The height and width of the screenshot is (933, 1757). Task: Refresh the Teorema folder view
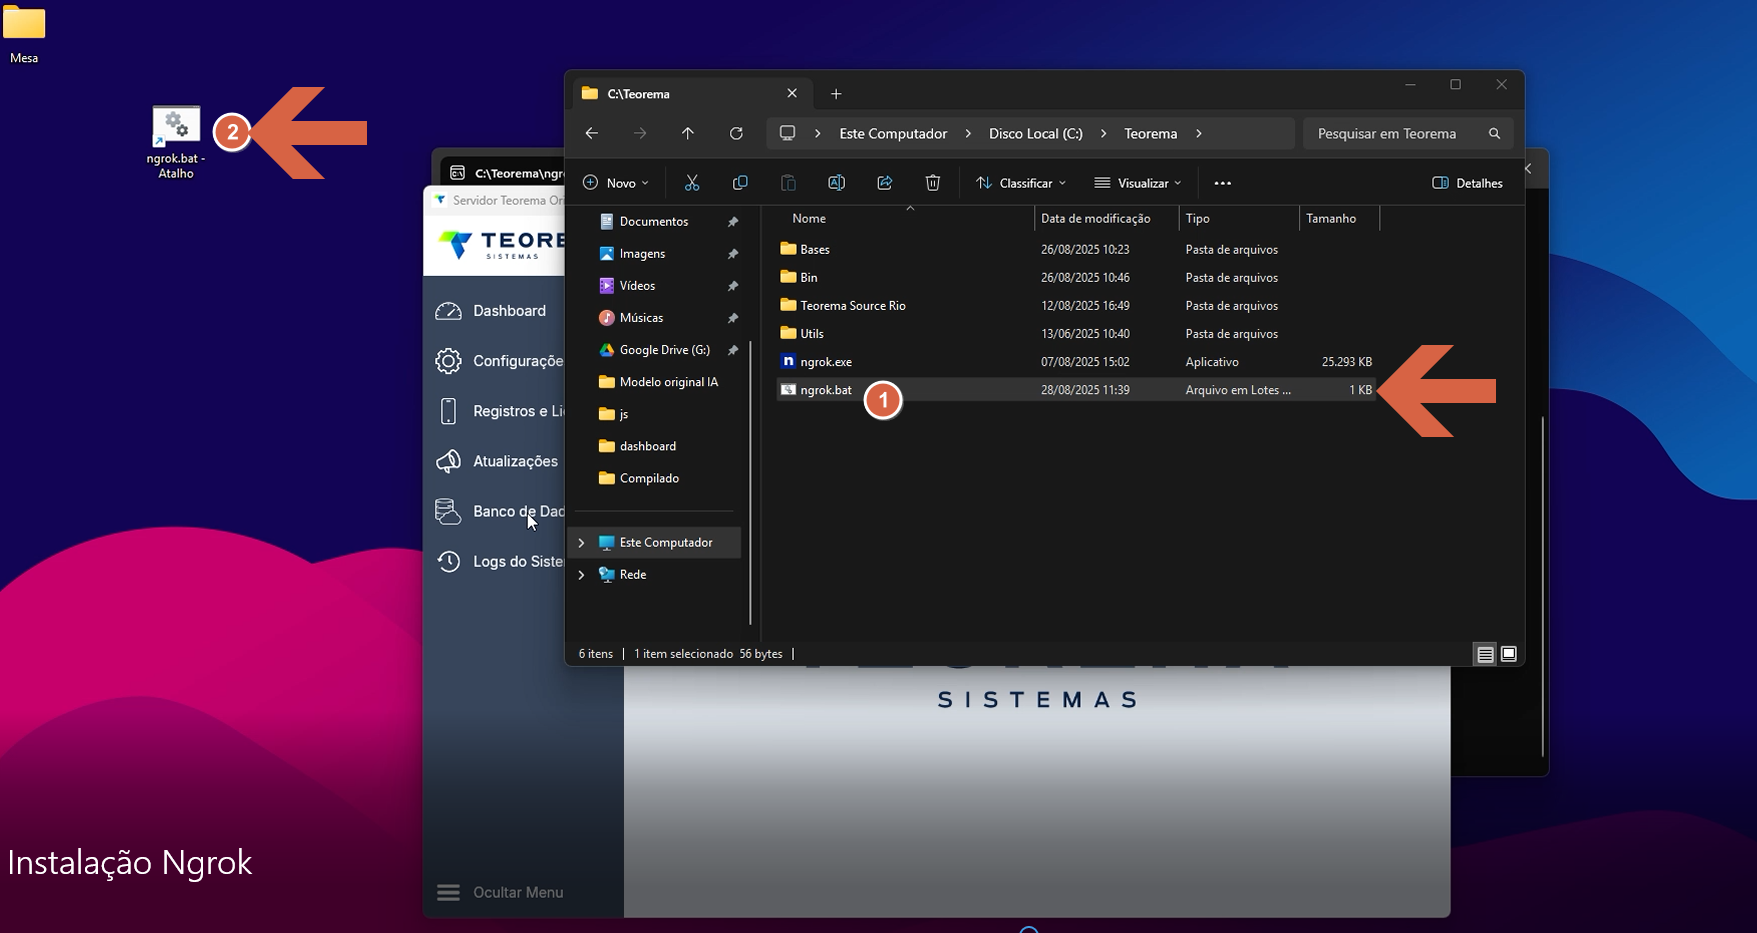pos(736,134)
